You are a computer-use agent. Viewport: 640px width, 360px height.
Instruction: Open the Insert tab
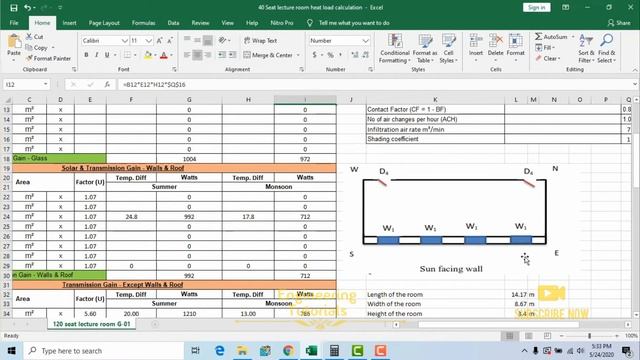click(69, 23)
